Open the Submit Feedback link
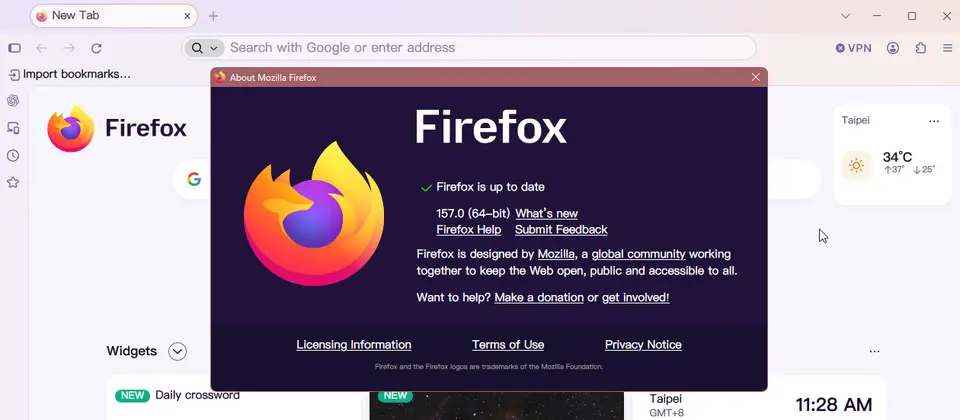Viewport: 960px width, 420px height. click(x=561, y=230)
